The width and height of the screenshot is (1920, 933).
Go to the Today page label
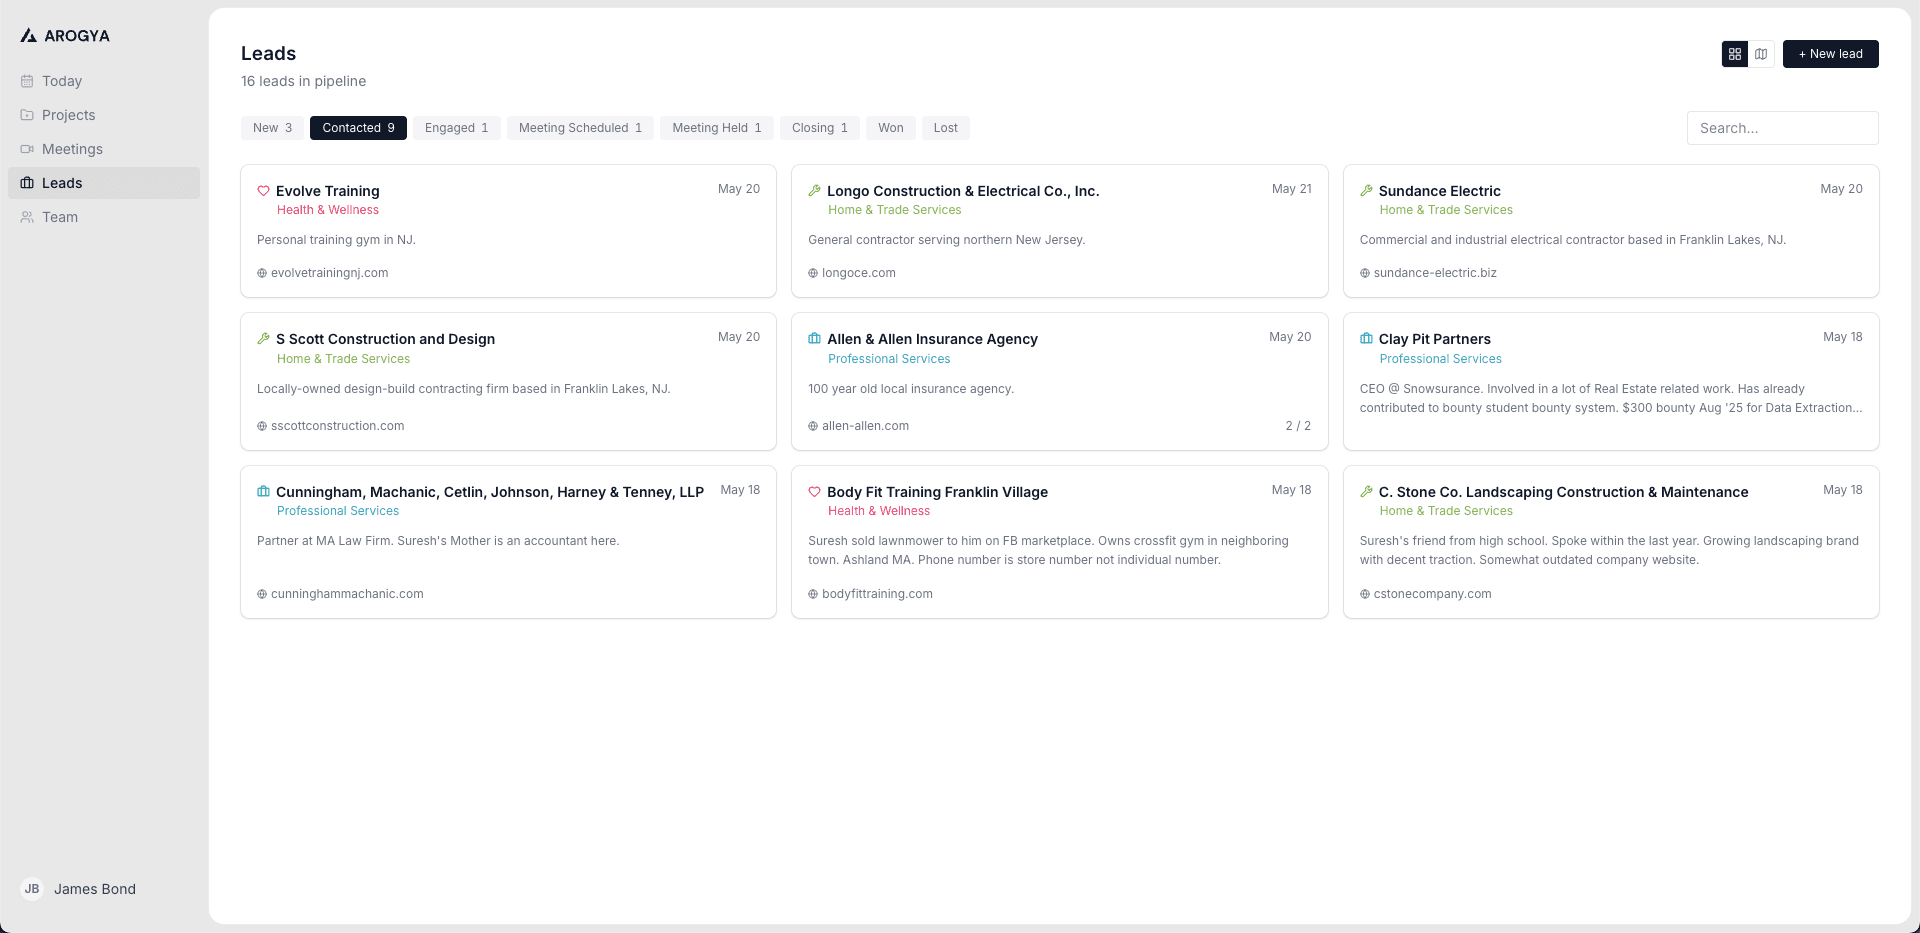[x=62, y=81]
